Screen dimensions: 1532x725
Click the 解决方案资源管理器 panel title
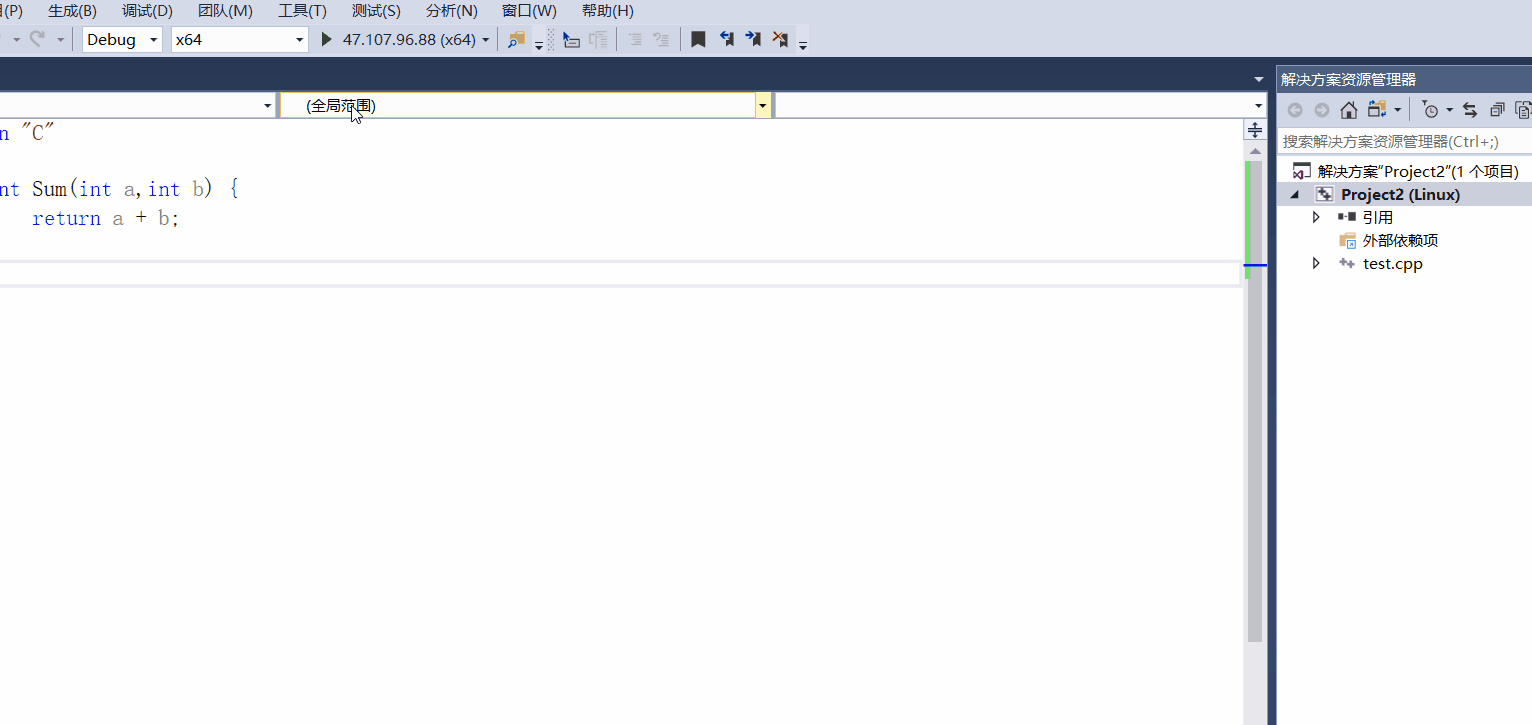pyautogui.click(x=1349, y=80)
